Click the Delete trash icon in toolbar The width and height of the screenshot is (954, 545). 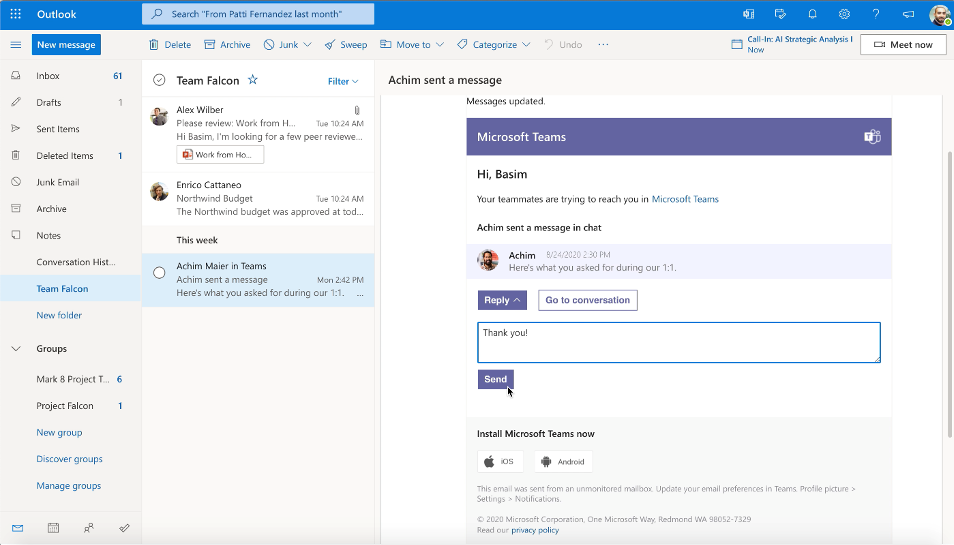coord(154,44)
